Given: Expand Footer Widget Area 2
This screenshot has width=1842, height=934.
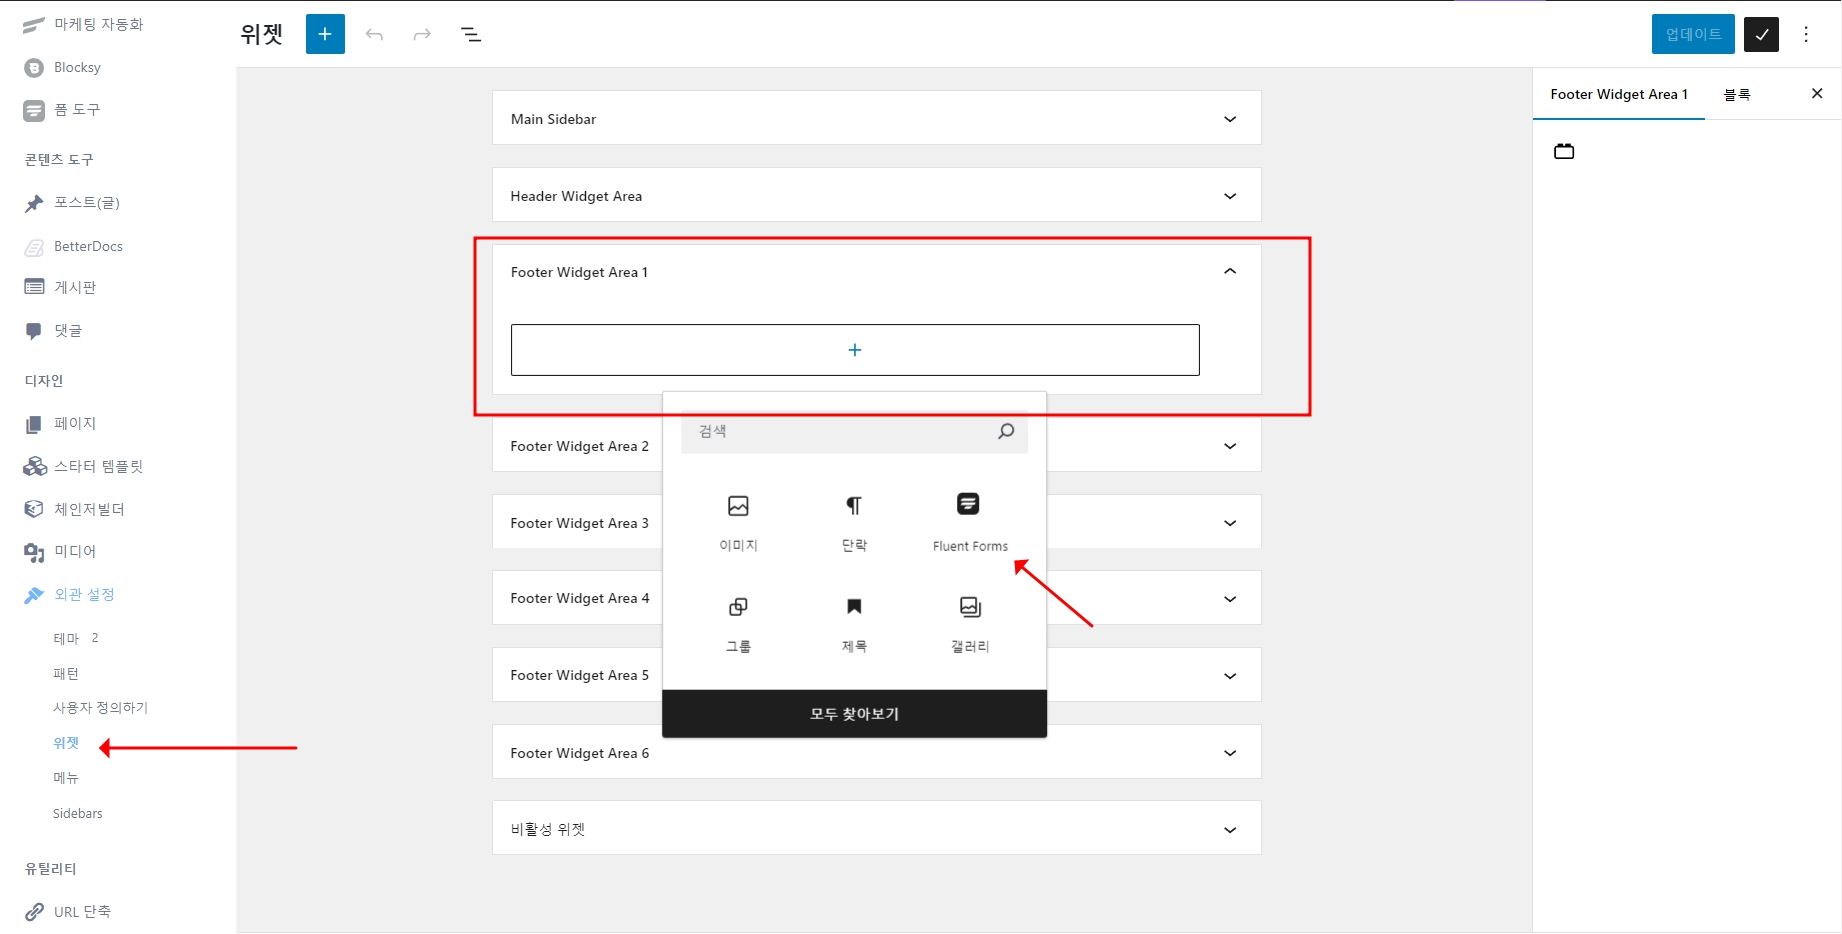Looking at the screenshot, I should point(1230,446).
